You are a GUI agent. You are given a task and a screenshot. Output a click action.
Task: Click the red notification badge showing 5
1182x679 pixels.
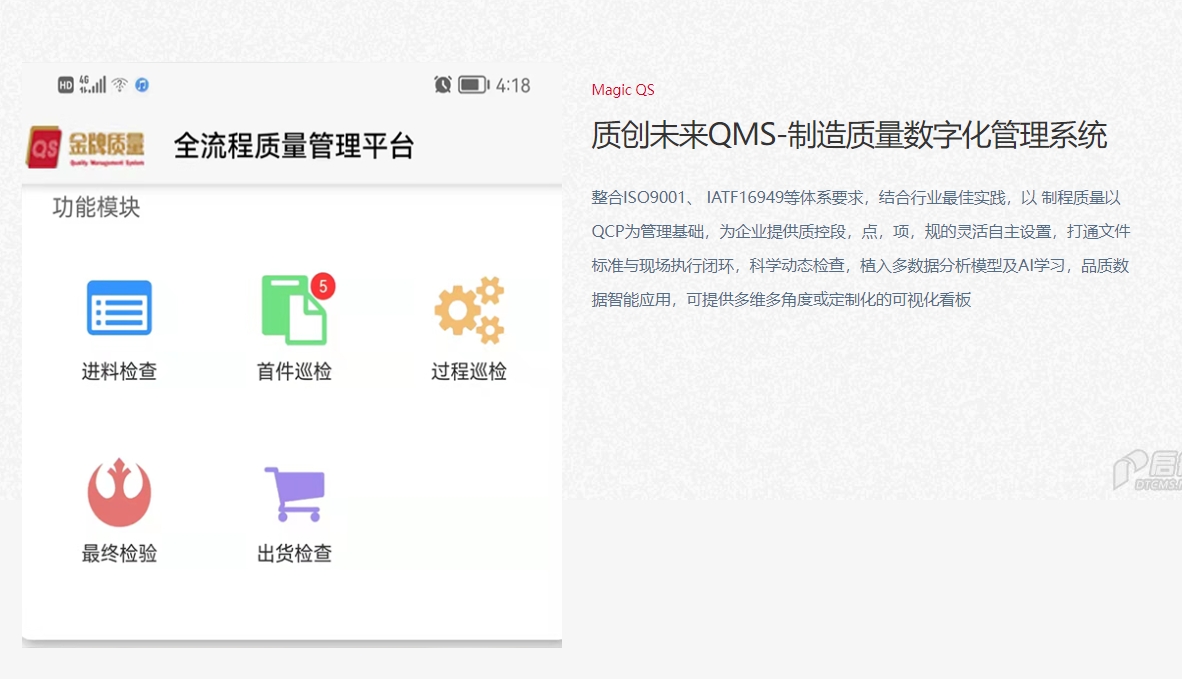[x=322, y=286]
